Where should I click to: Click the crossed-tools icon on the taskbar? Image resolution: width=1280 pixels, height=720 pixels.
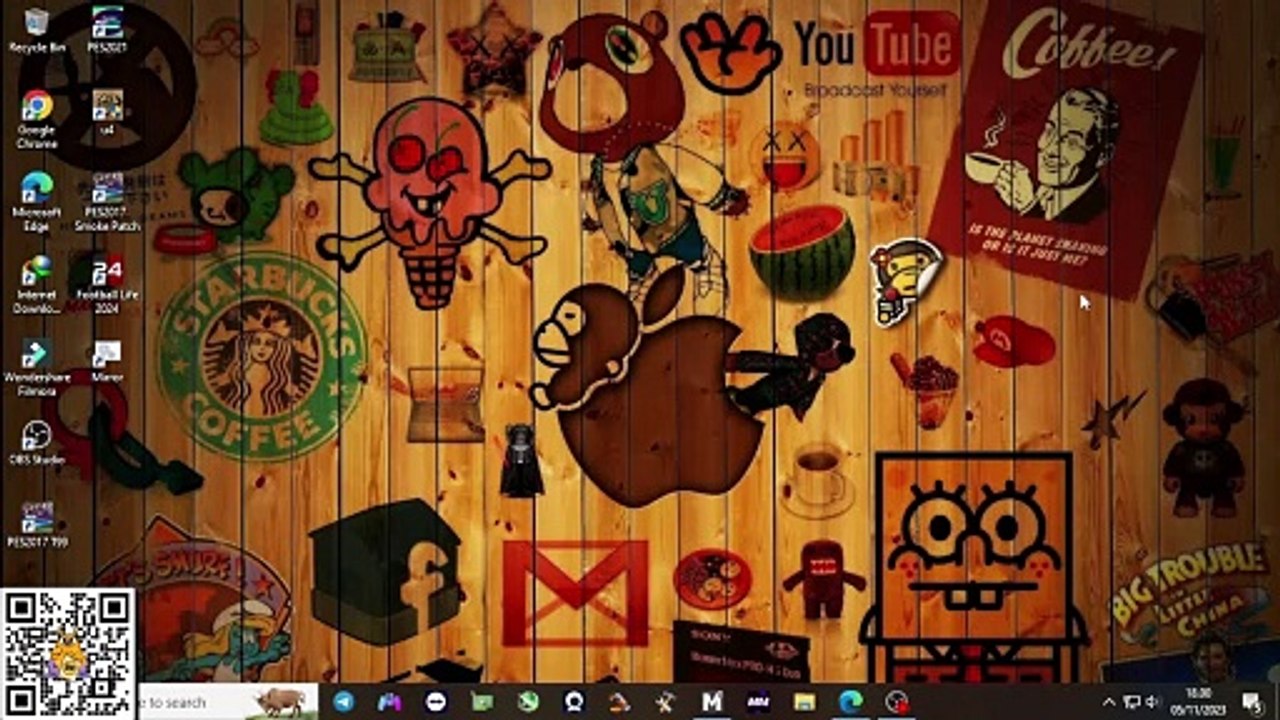(x=666, y=702)
